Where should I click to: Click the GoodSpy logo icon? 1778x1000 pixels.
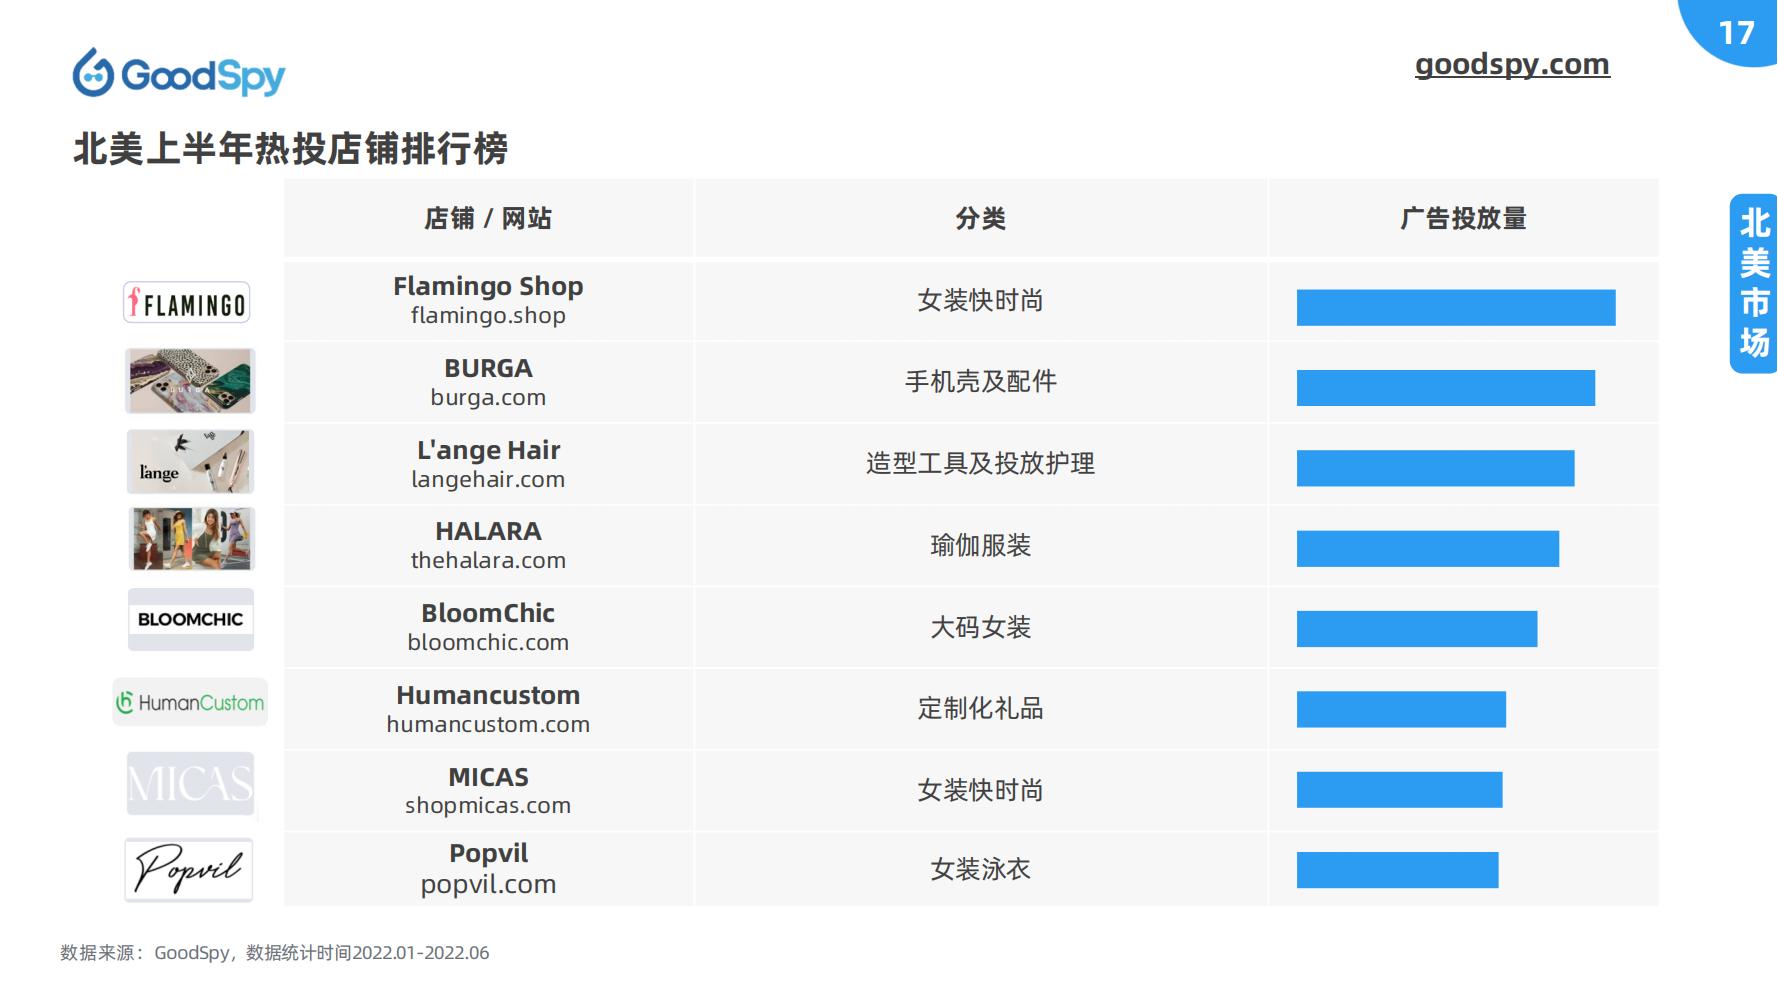tap(93, 73)
